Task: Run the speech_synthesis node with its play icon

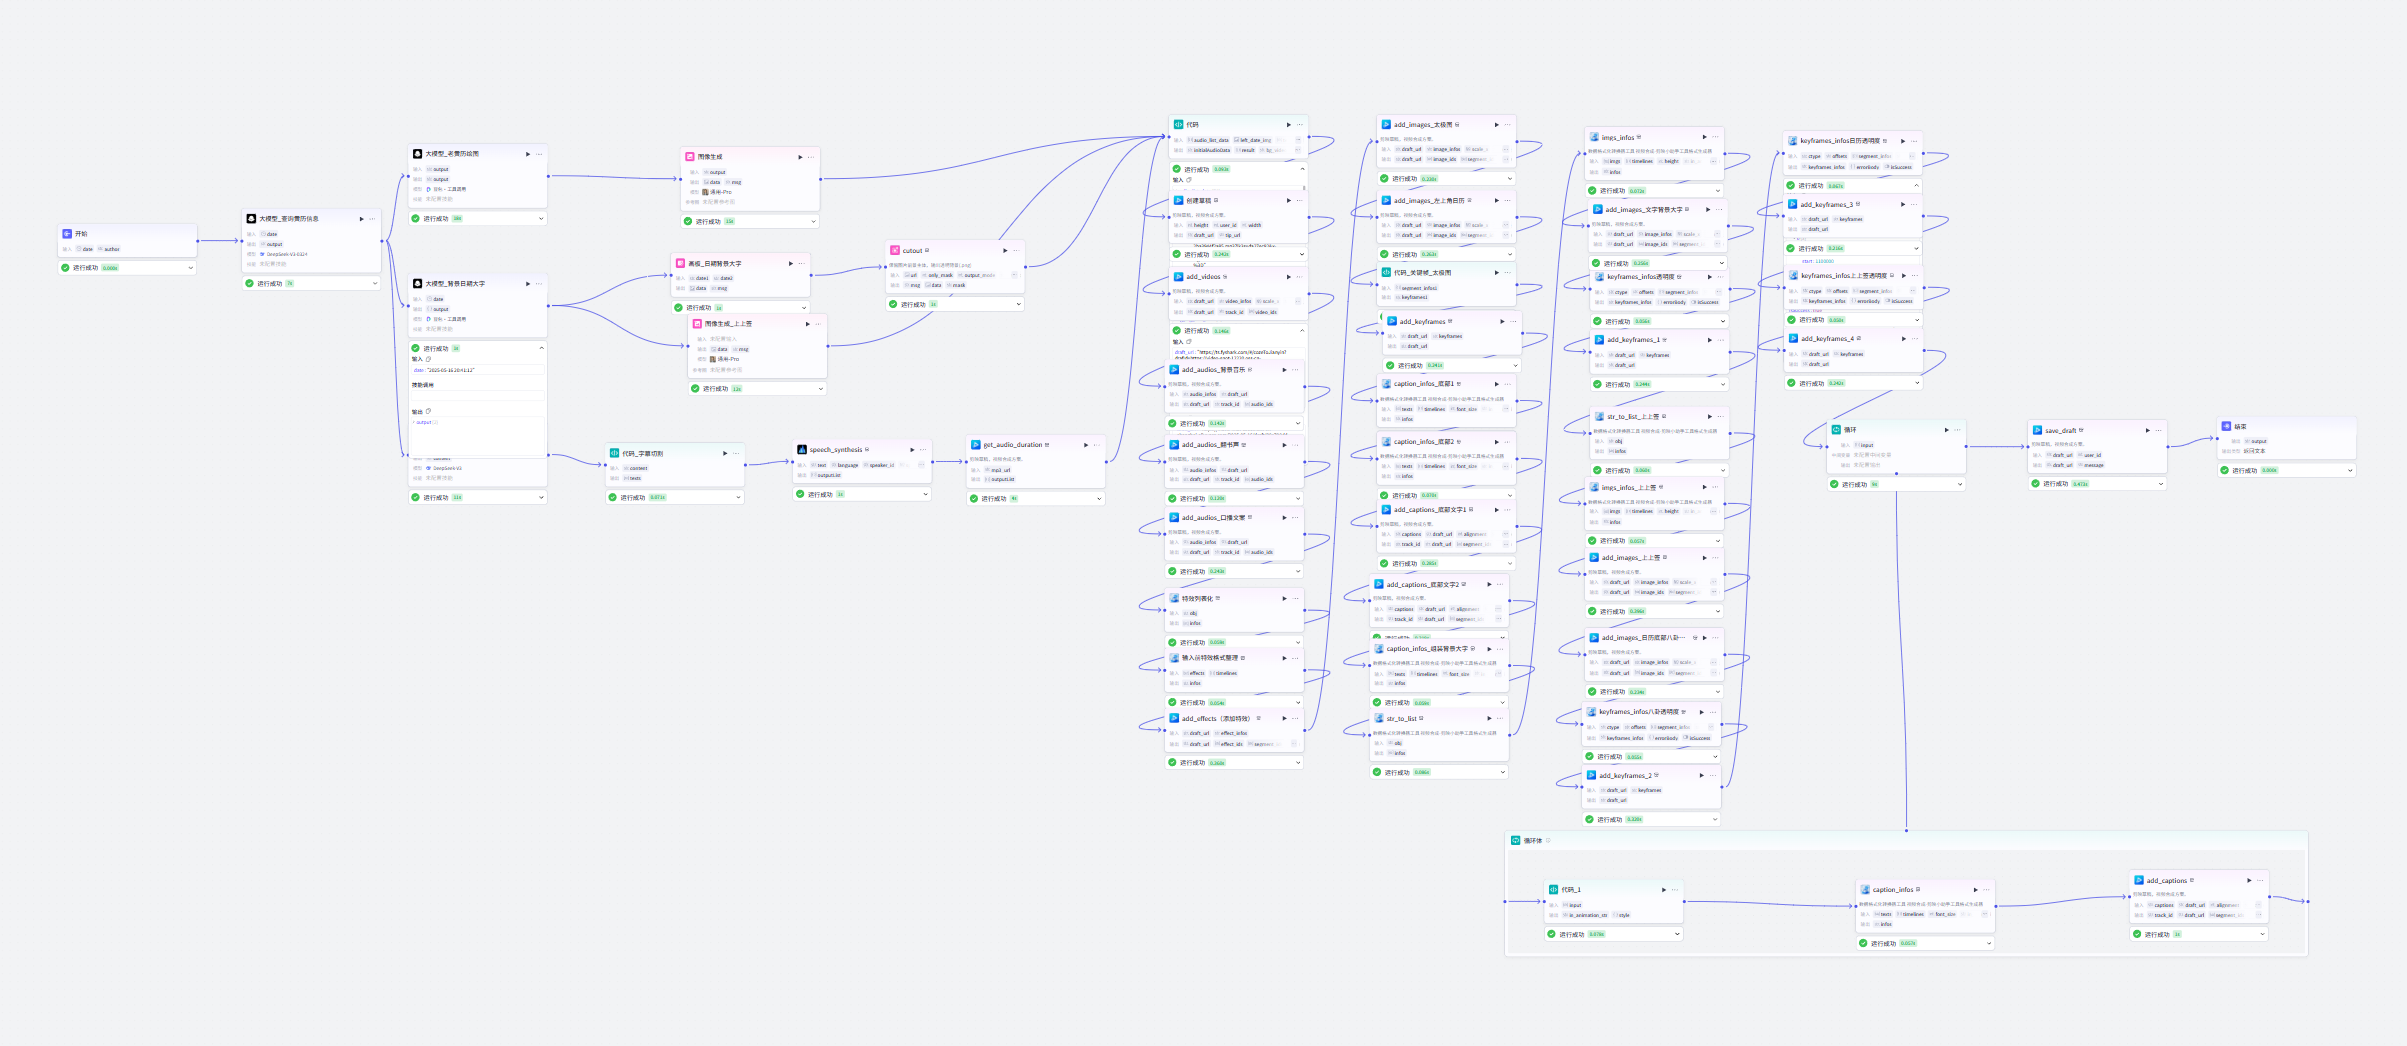Action: (x=910, y=450)
